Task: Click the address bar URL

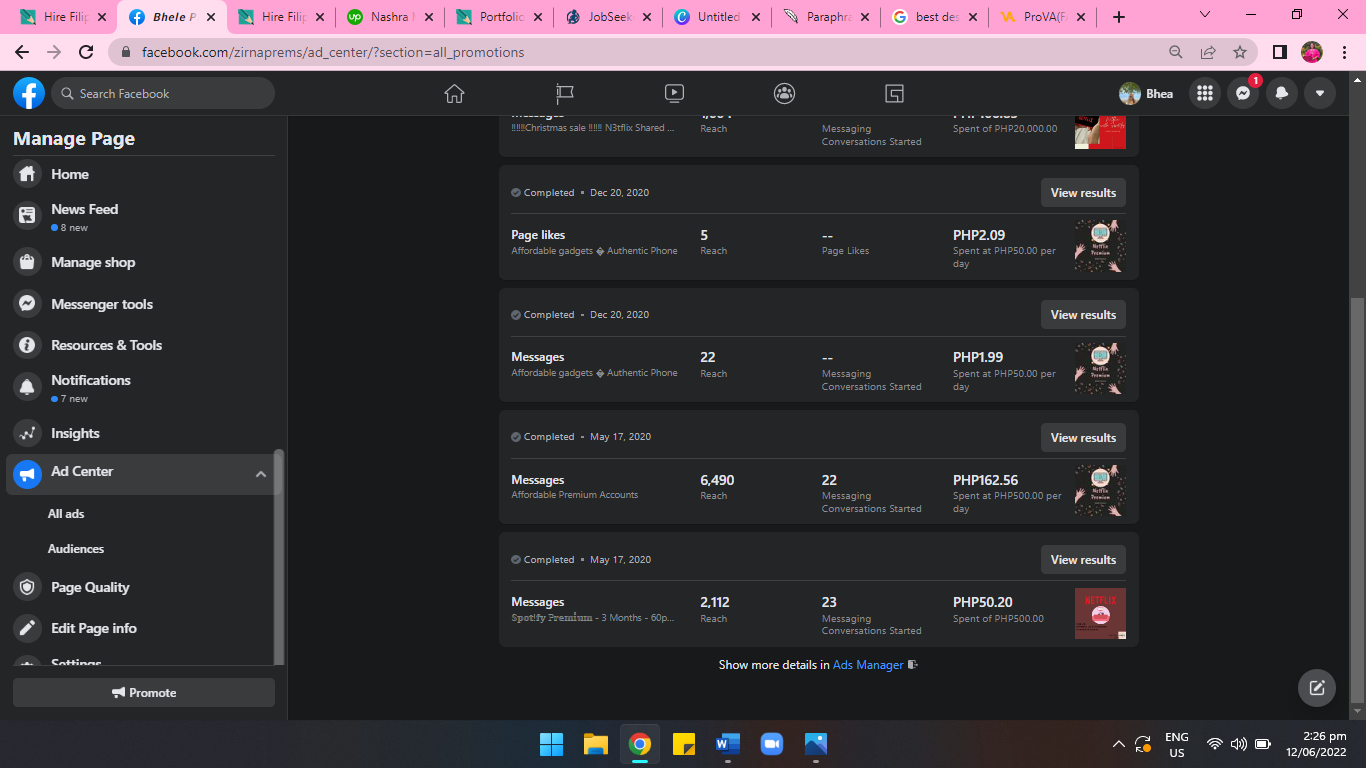Action: coord(333,52)
